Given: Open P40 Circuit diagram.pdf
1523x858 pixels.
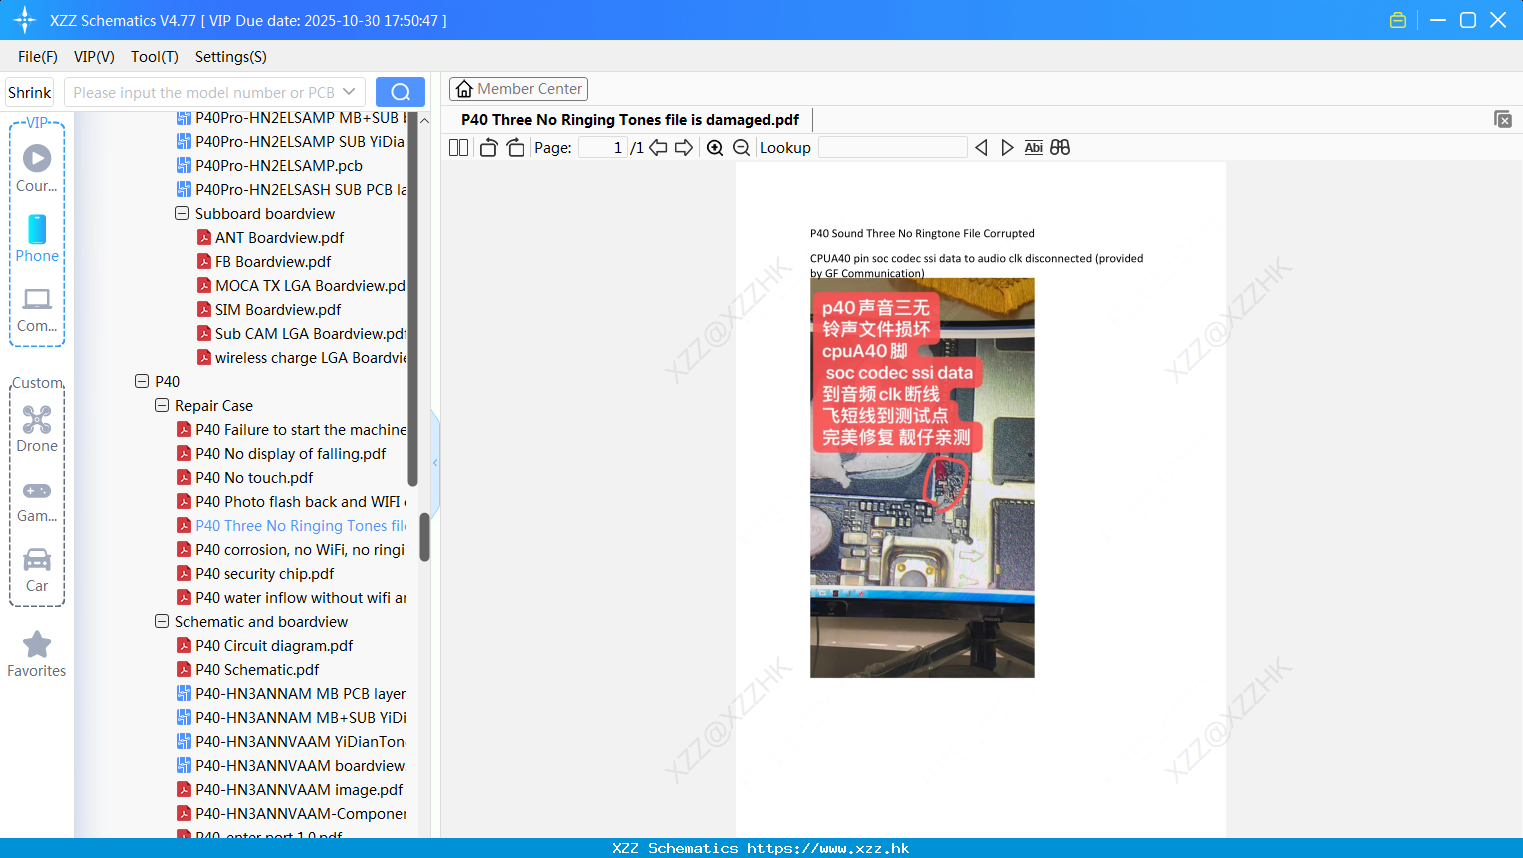Looking at the screenshot, I should [274, 645].
